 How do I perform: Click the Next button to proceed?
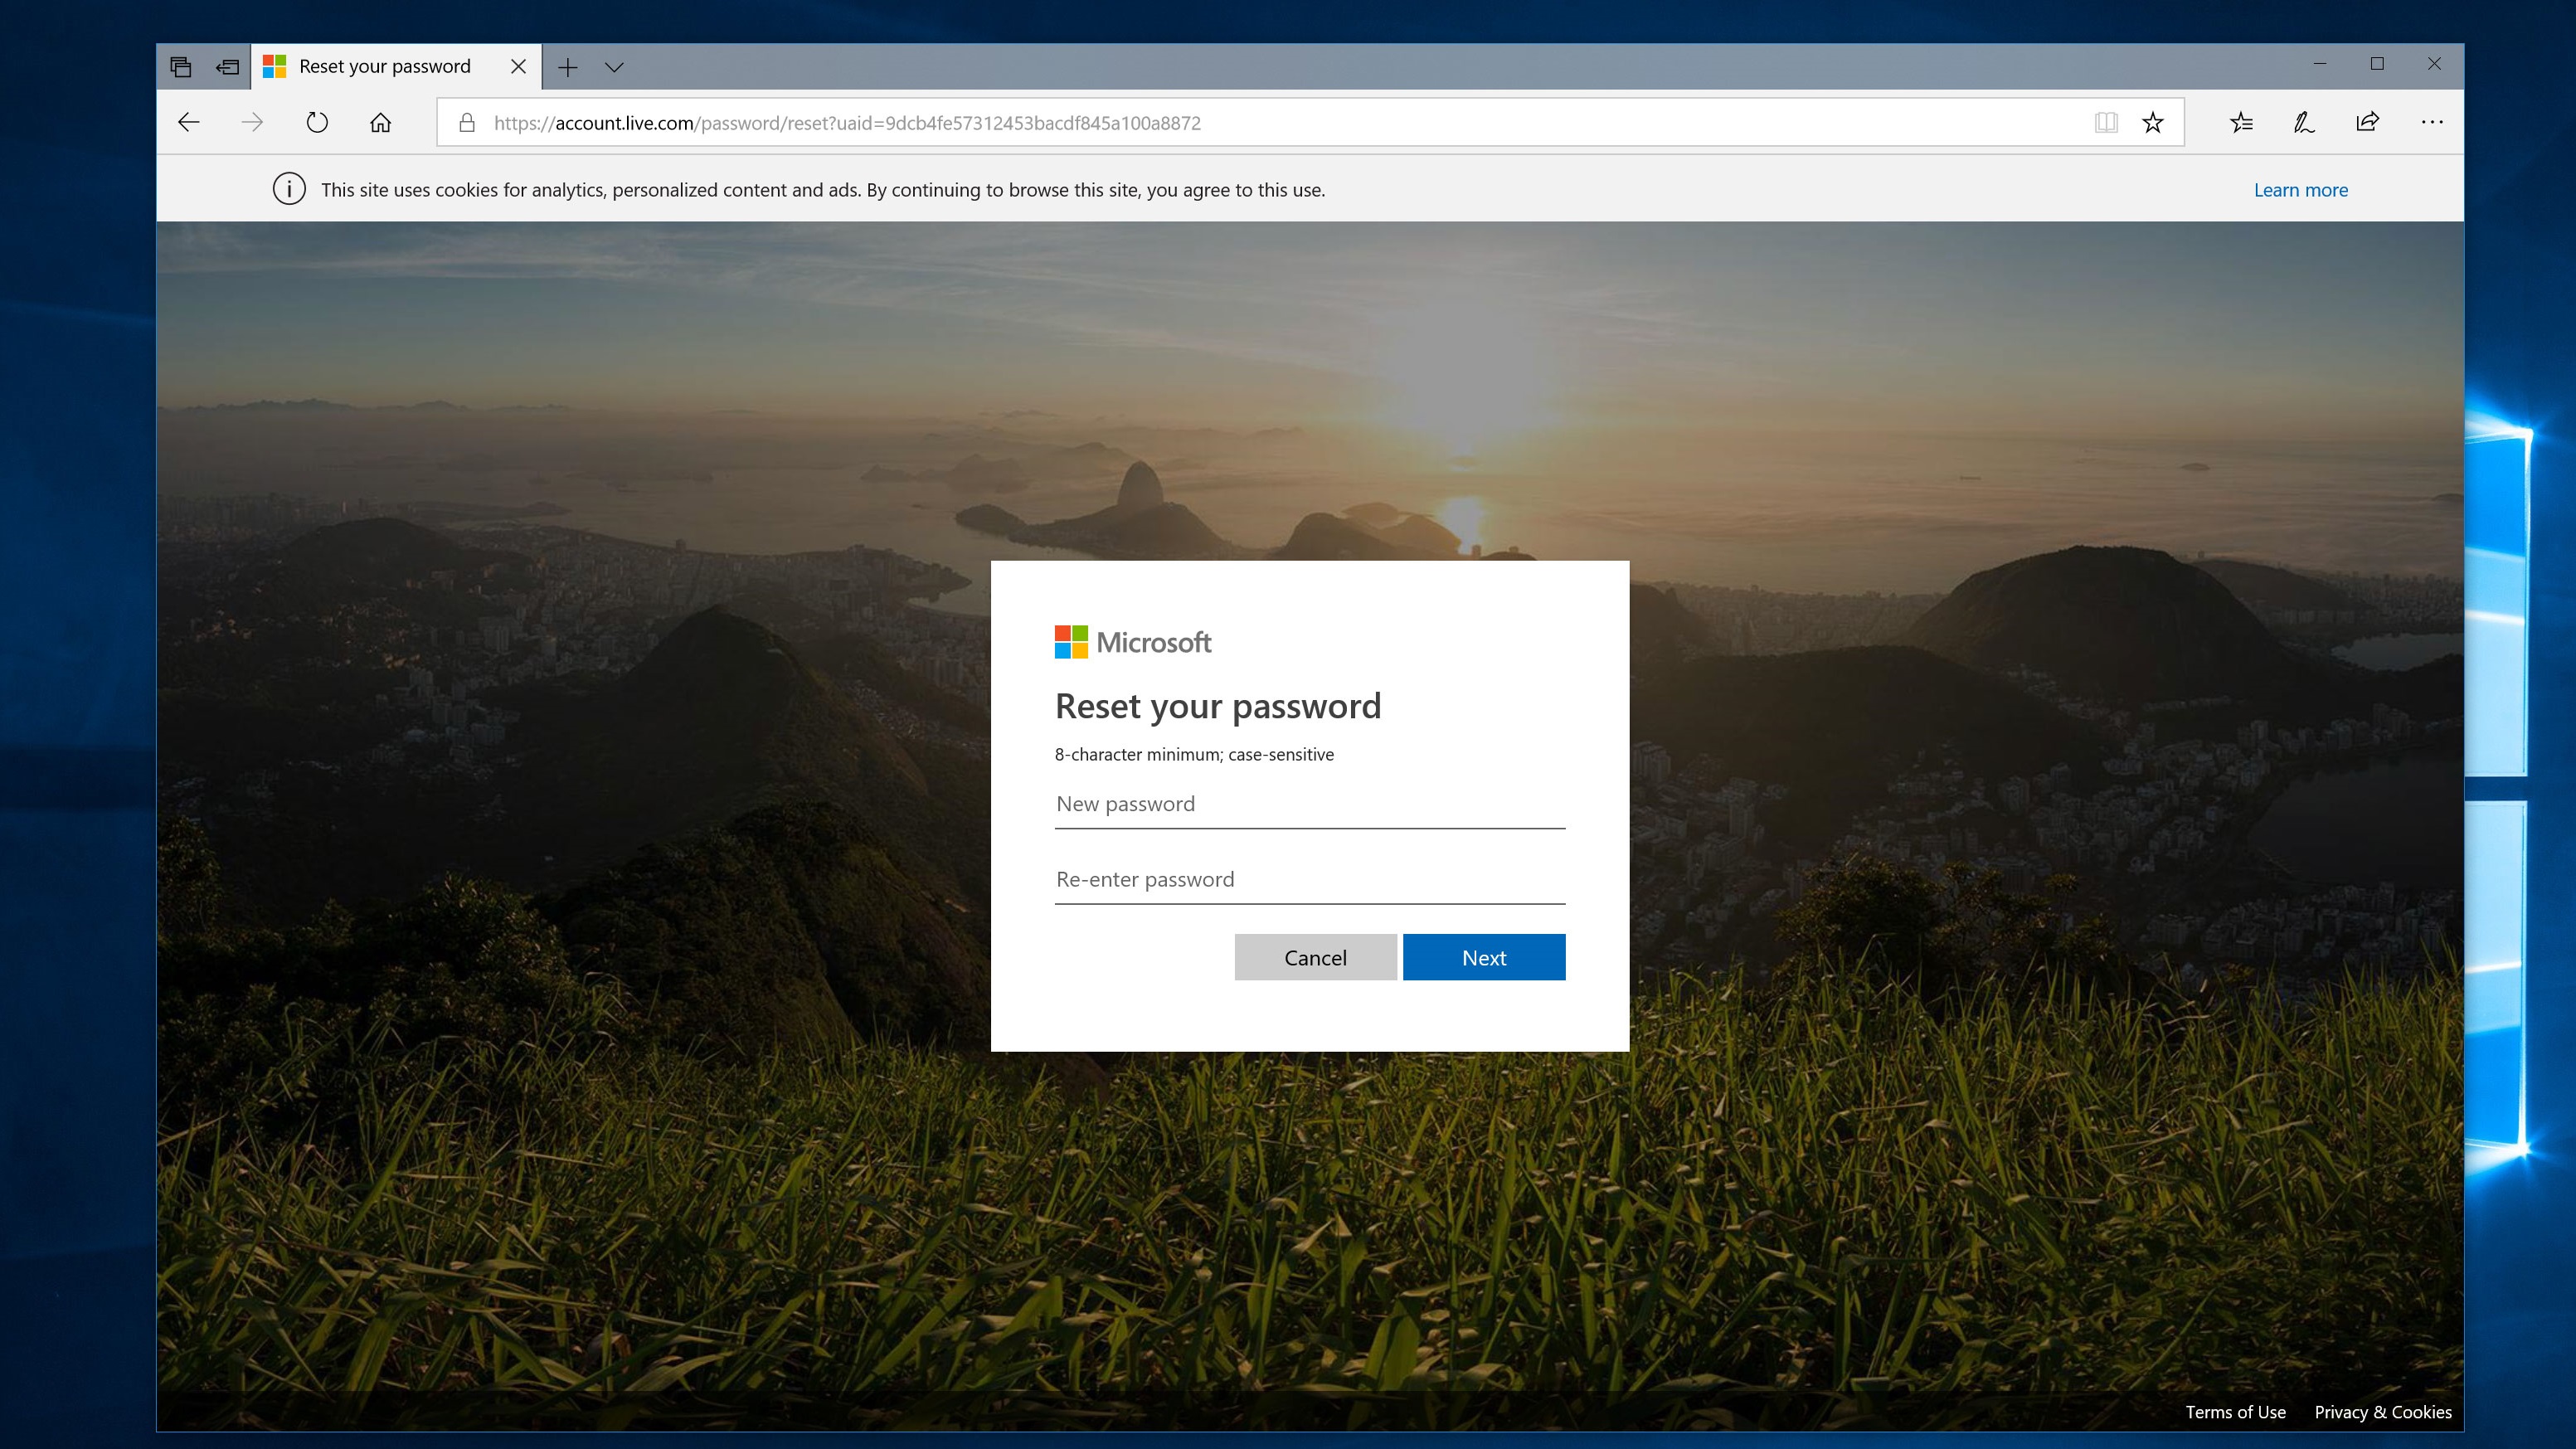click(x=1483, y=955)
